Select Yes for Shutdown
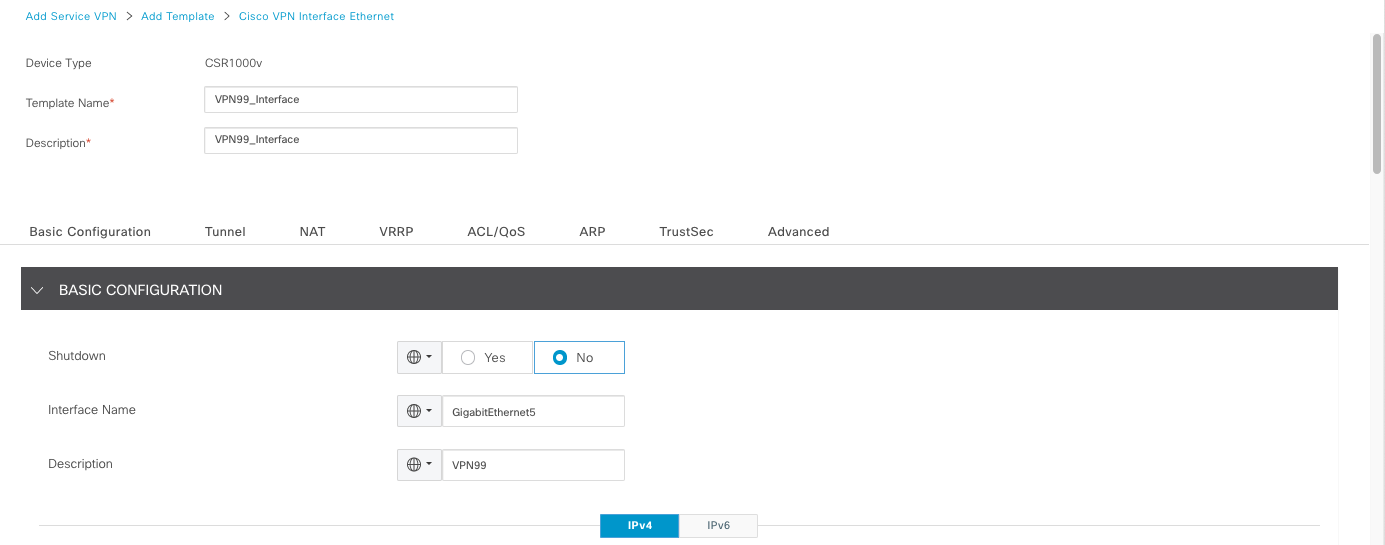This screenshot has height=545, width=1385. point(468,358)
